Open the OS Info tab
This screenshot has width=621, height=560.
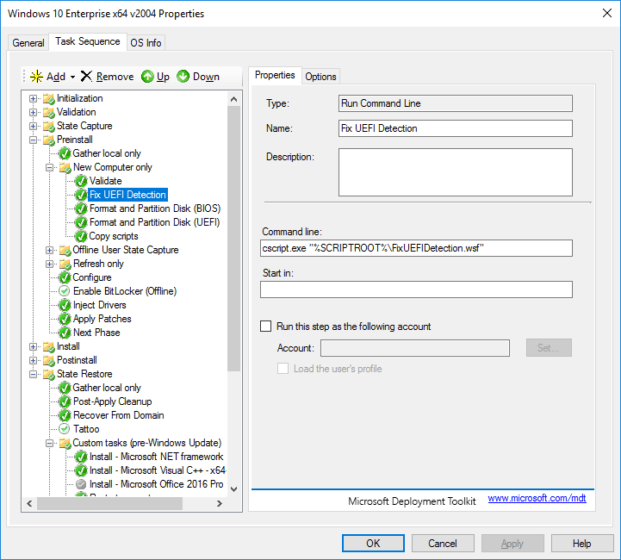click(x=146, y=43)
